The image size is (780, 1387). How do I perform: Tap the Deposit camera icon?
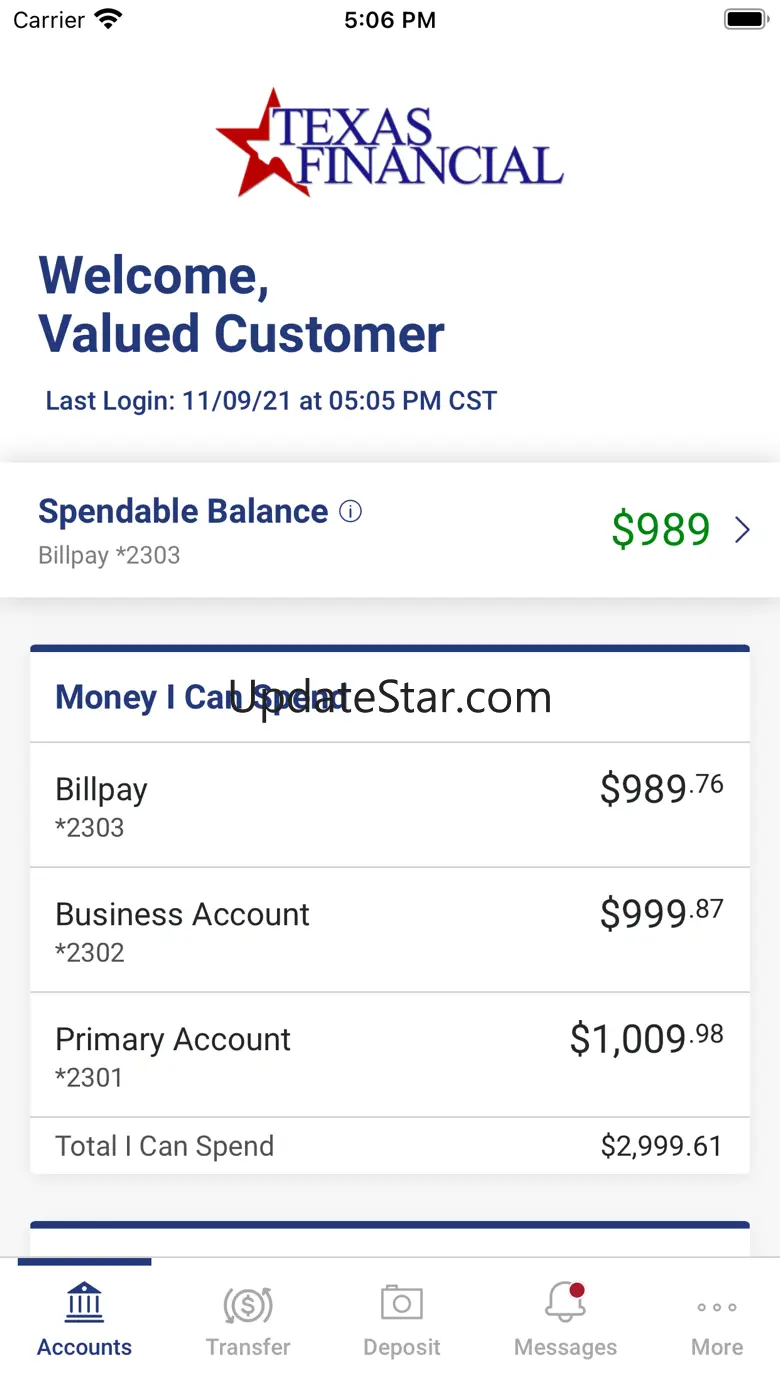click(402, 1303)
